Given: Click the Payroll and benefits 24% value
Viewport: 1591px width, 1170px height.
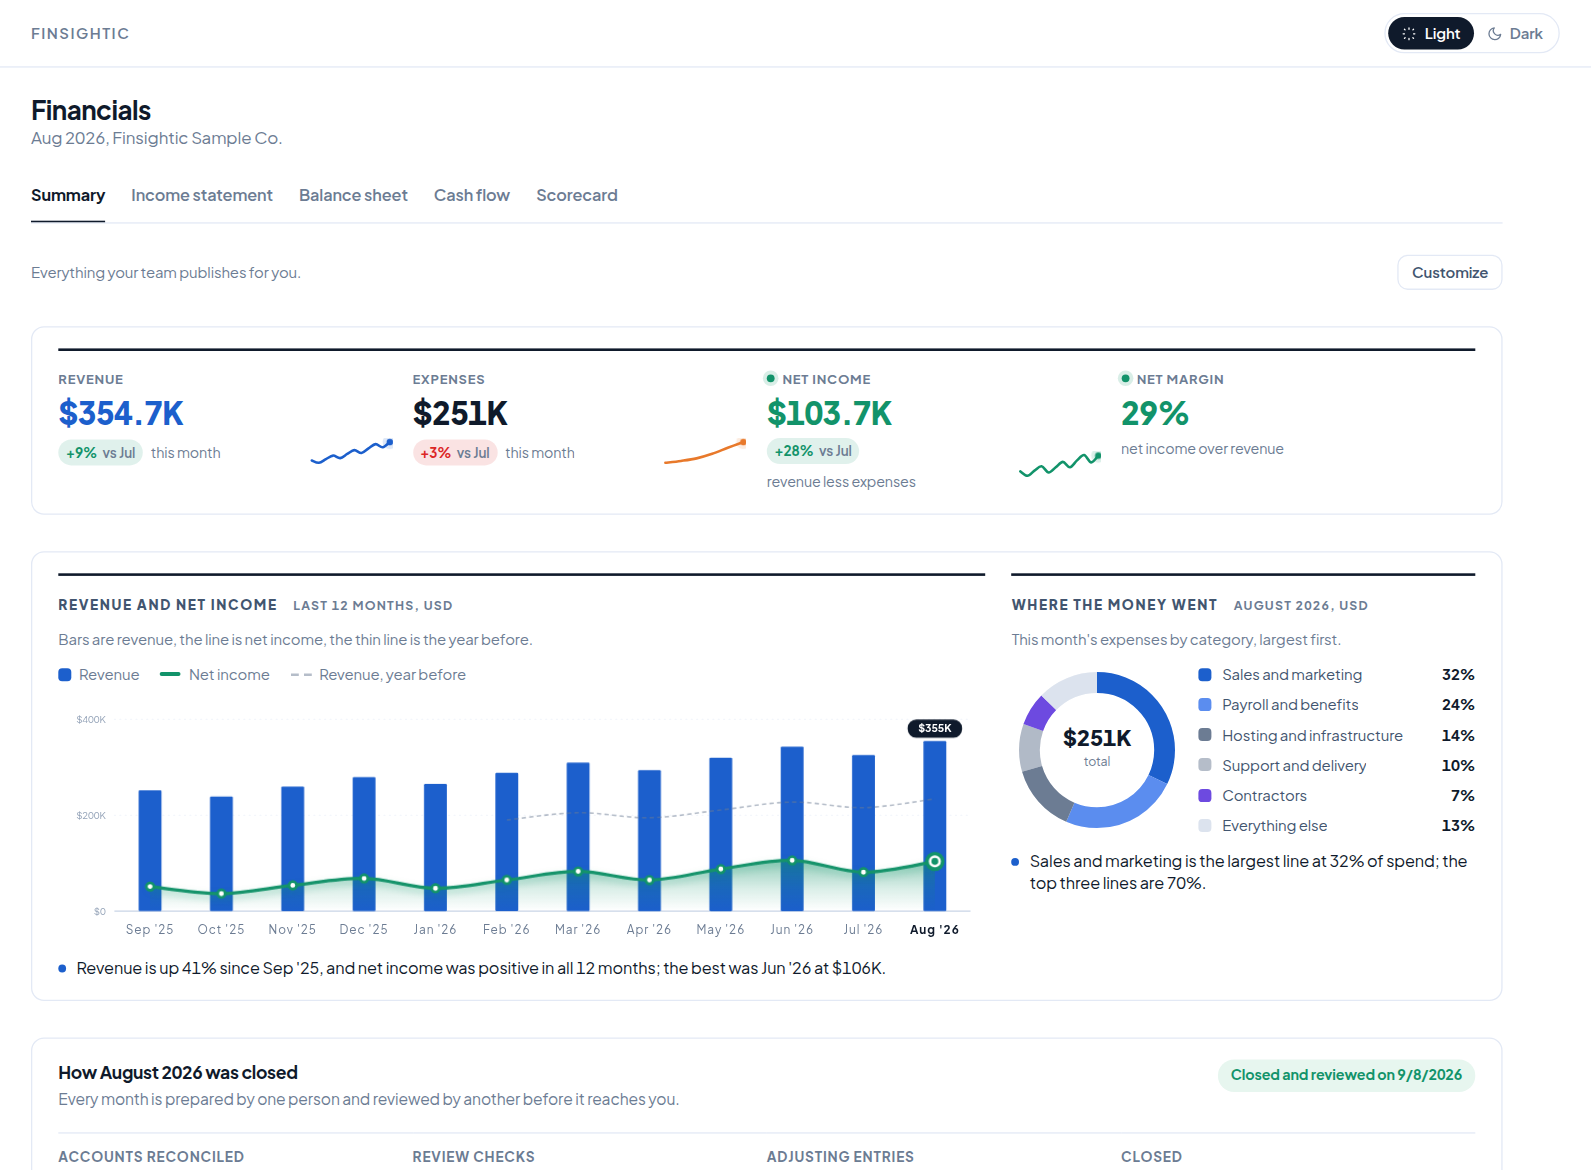Looking at the screenshot, I should point(1458,705).
